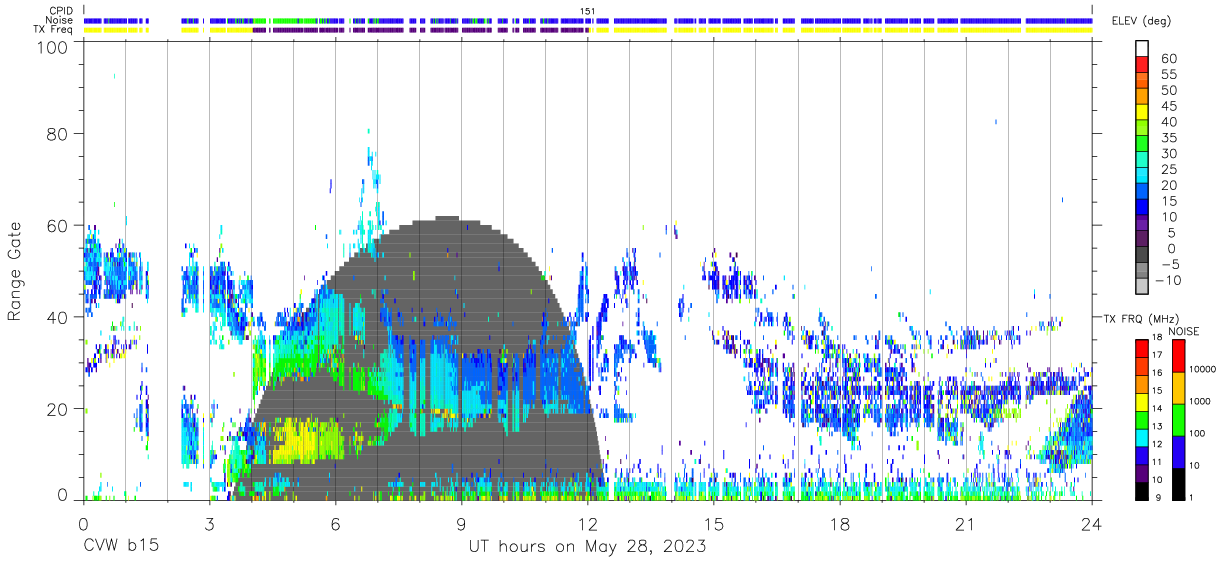Click the x-axis tick label '6'
The height and width of the screenshot is (567, 1228).
(x=336, y=524)
